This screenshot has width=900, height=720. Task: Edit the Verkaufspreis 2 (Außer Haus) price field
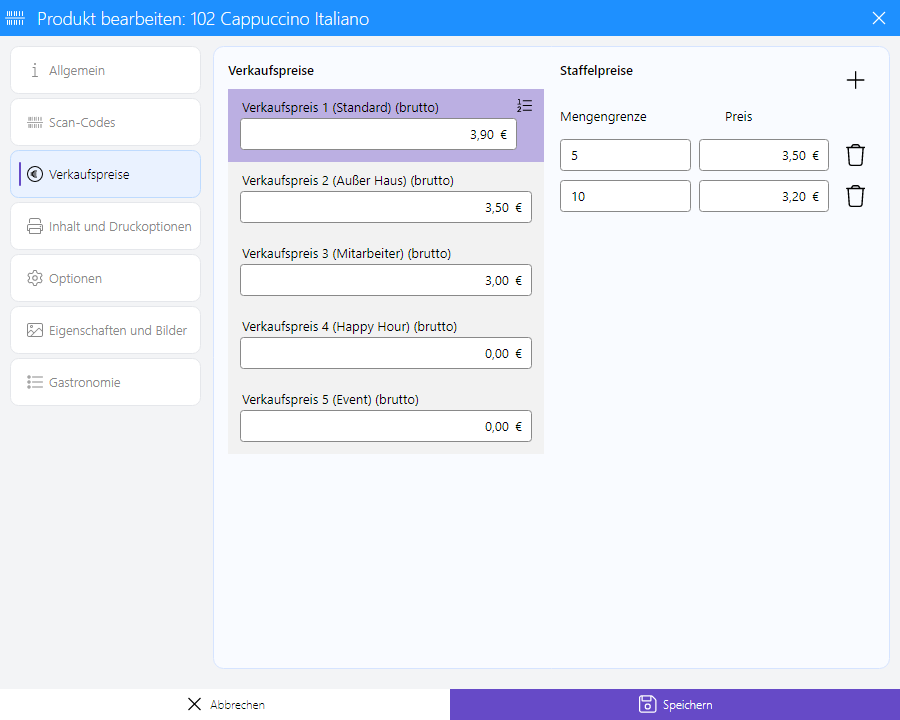[386, 207]
